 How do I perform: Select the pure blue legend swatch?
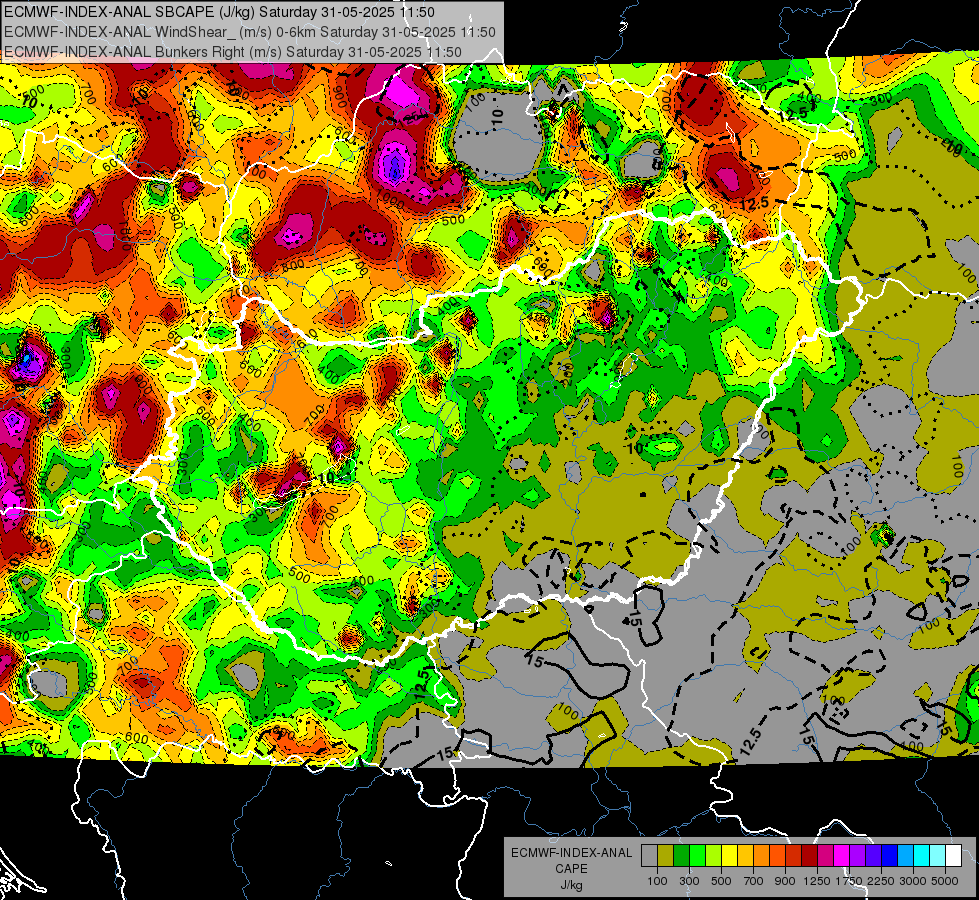[x=890, y=856]
